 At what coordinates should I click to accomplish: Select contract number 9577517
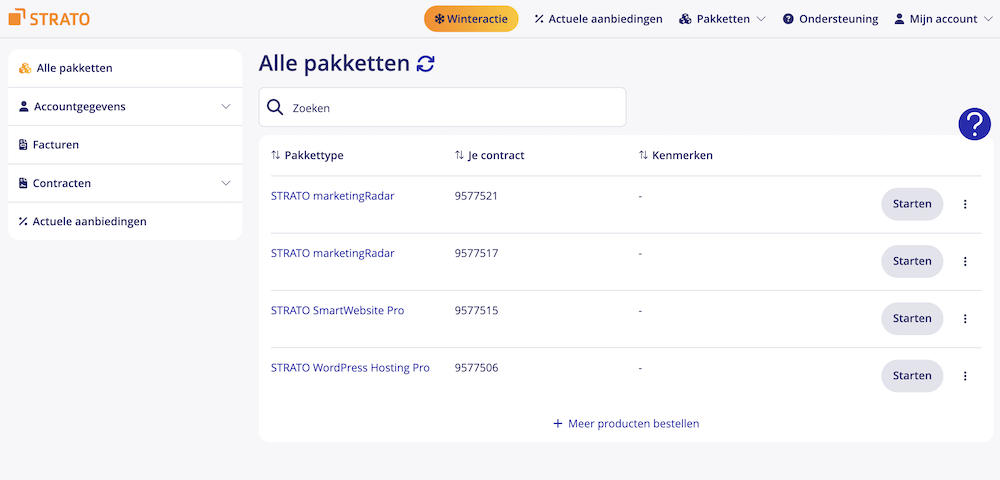(x=476, y=254)
